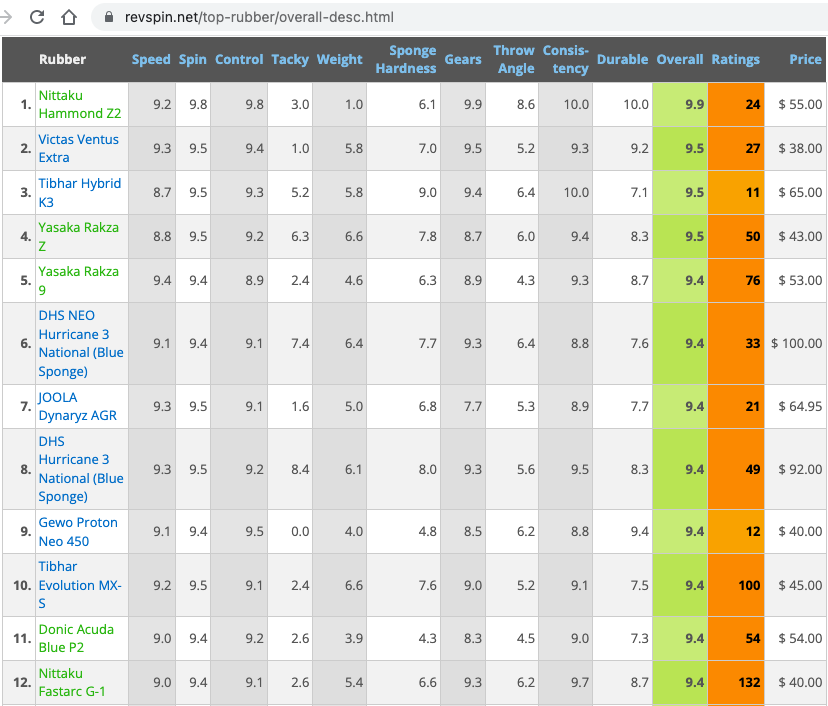Open Victas Ventus Extra rubber link
Image resolution: width=828 pixels, height=706 pixels.
tap(78, 148)
